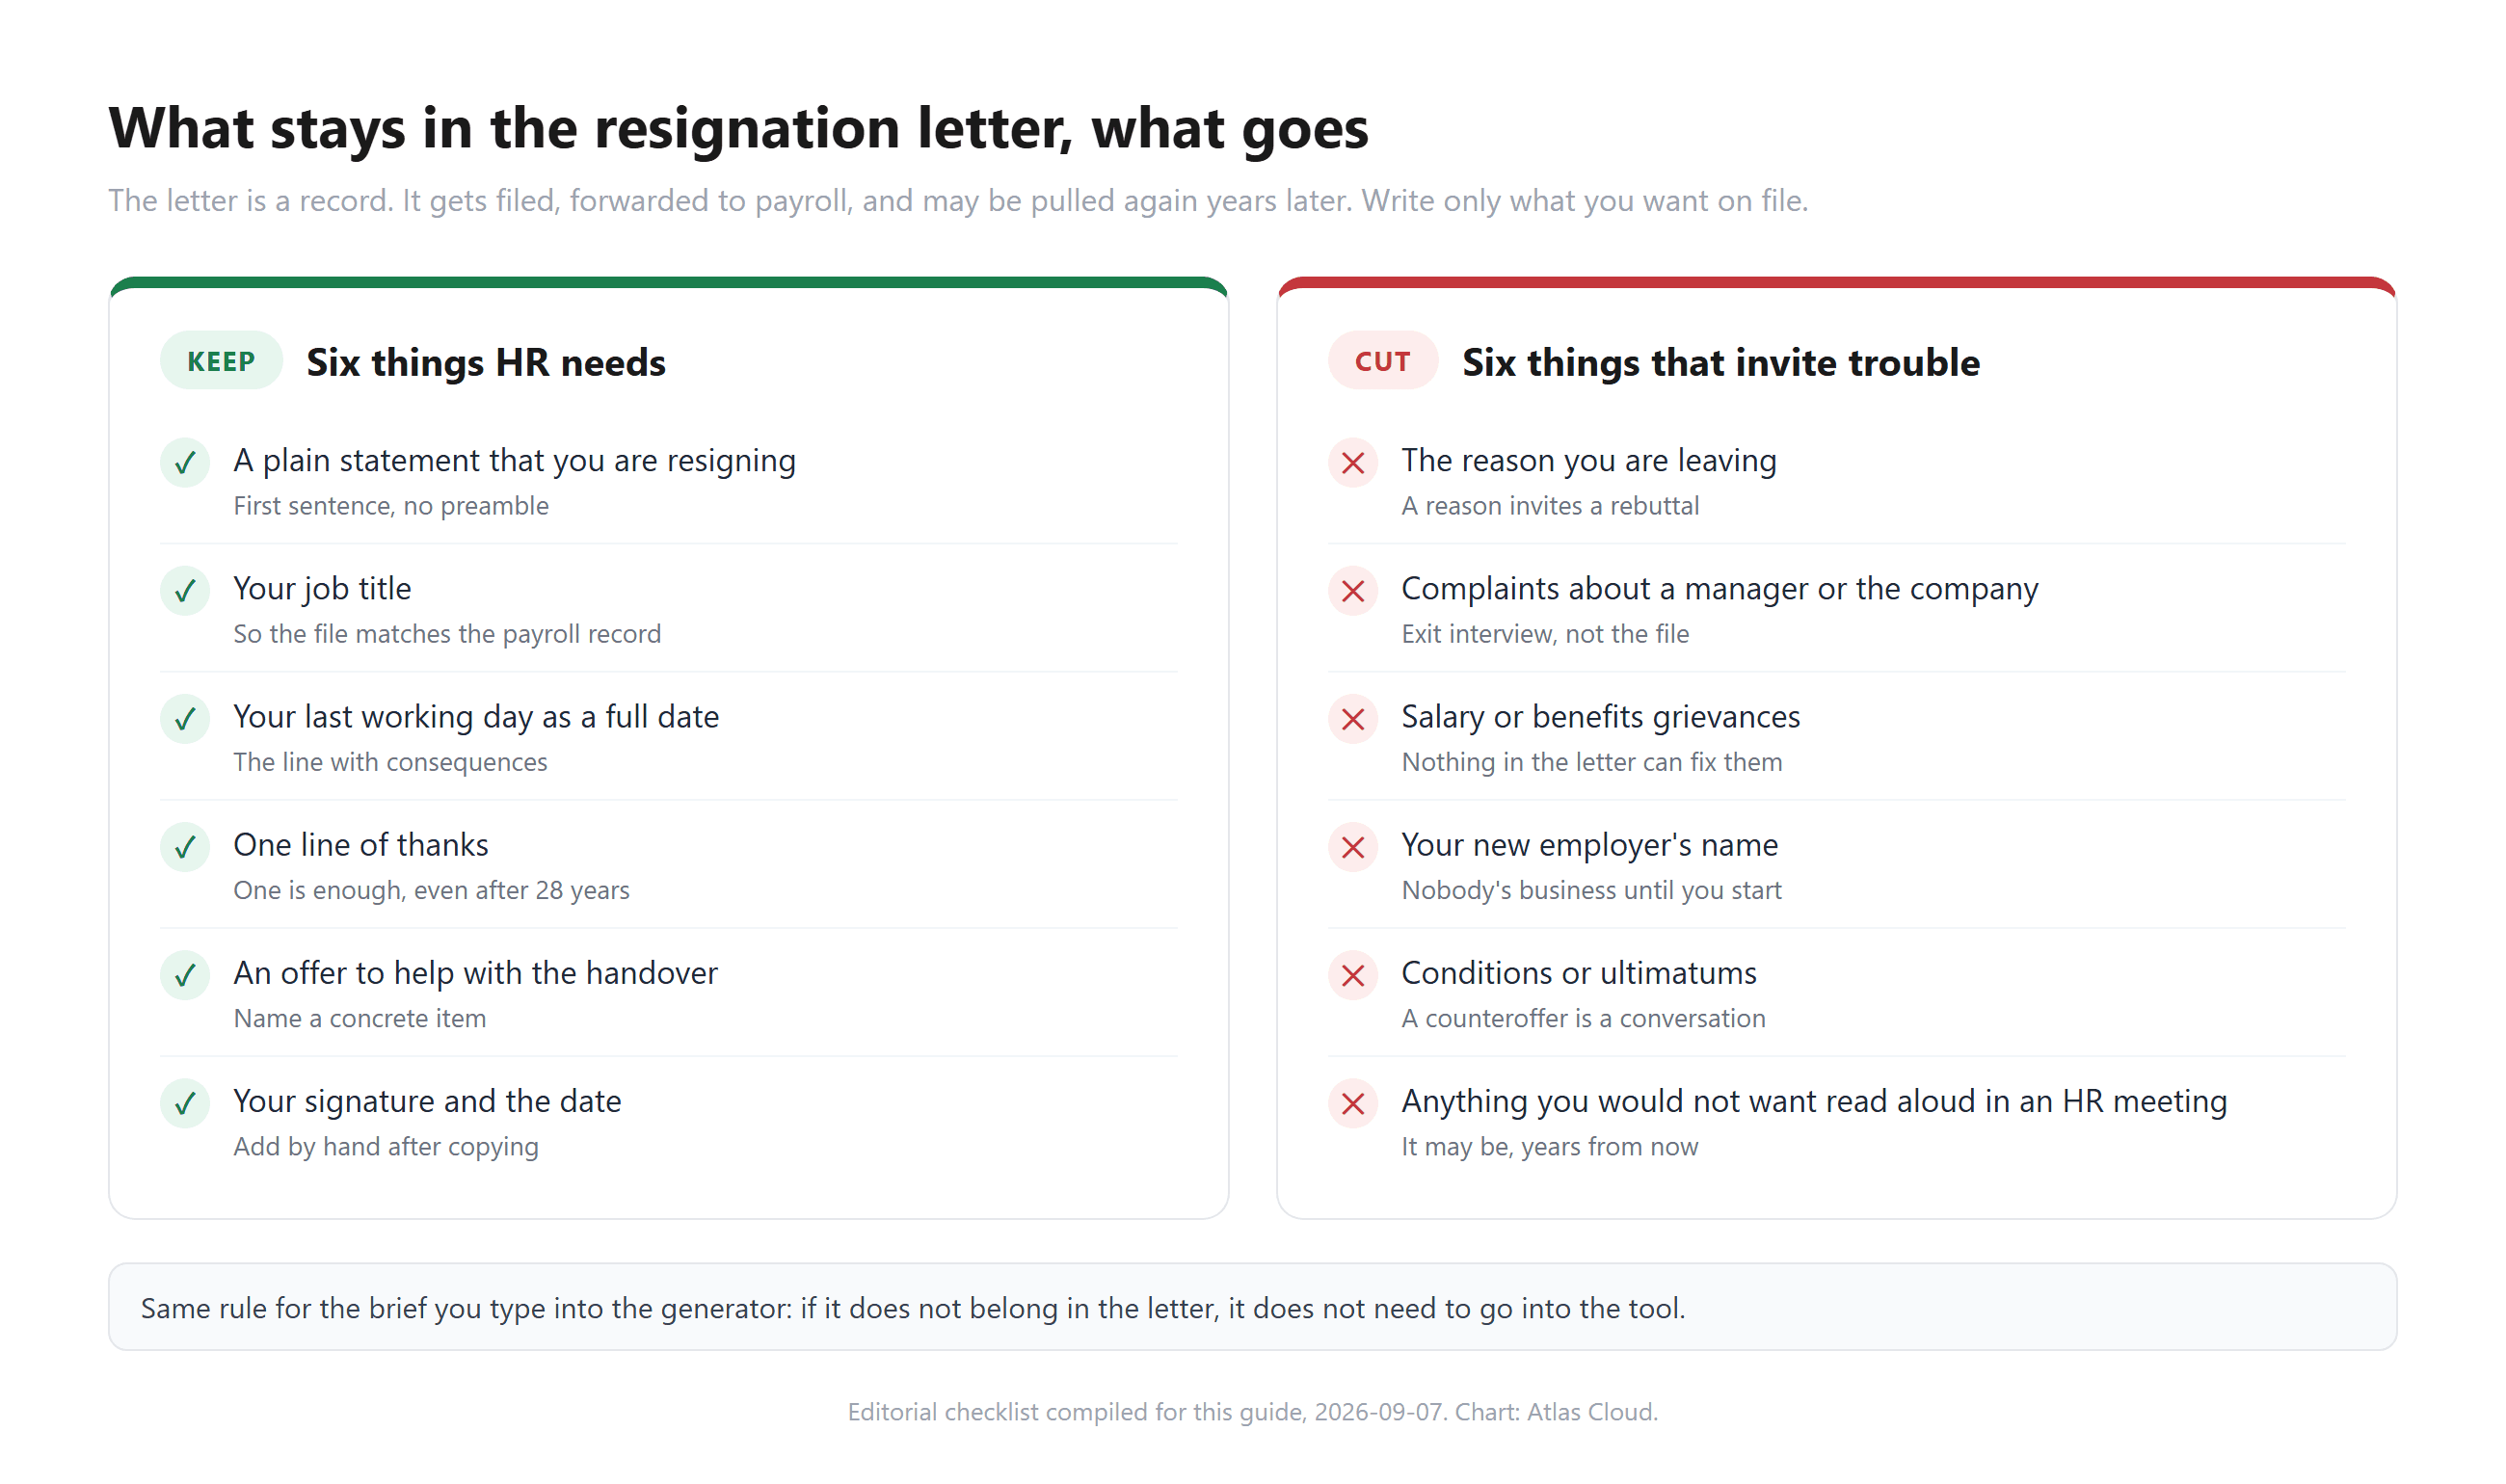Select the X icon for 'Anything you would not want read aloud'
The height and width of the screenshot is (1484, 2506).
(x=1353, y=1103)
